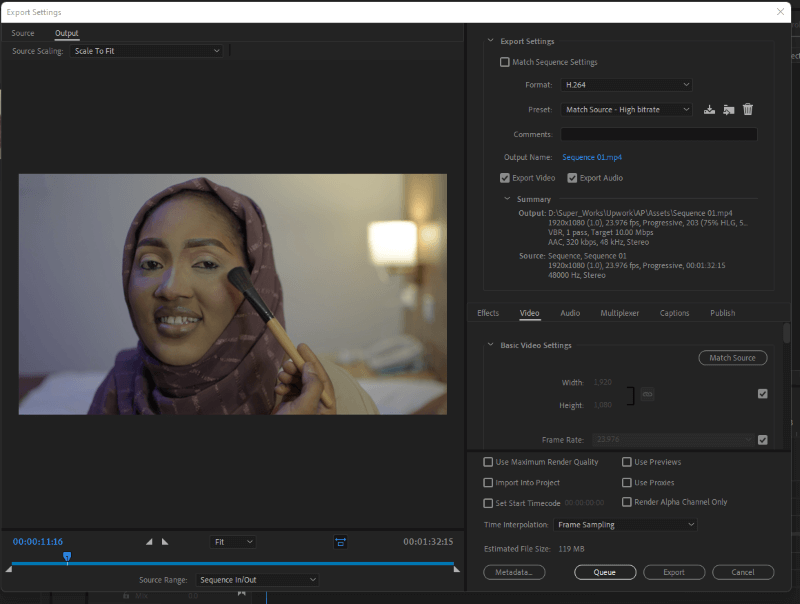This screenshot has height=604, width=800.
Task: Enable Use Previews checkbox
Action: tap(627, 462)
